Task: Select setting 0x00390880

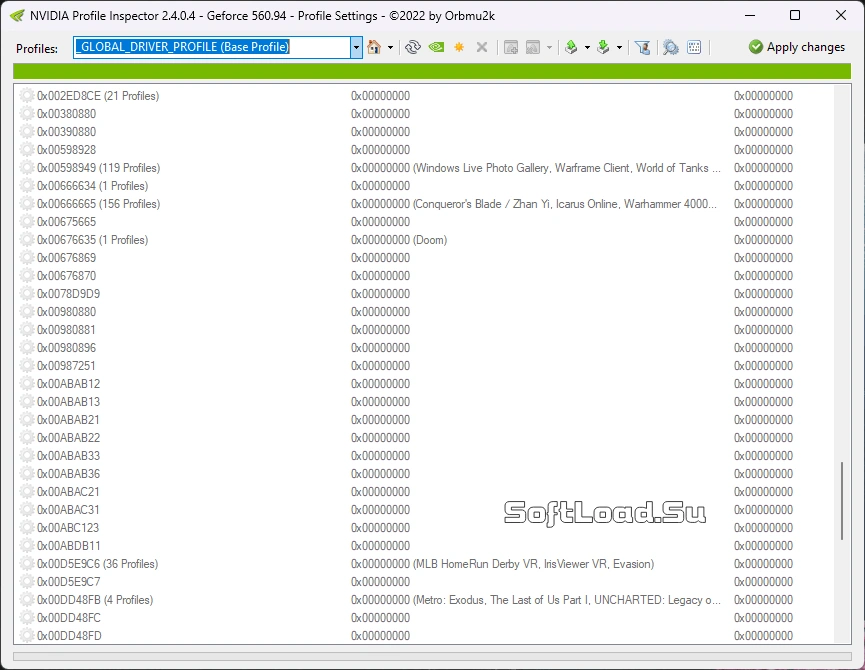Action: [66, 132]
